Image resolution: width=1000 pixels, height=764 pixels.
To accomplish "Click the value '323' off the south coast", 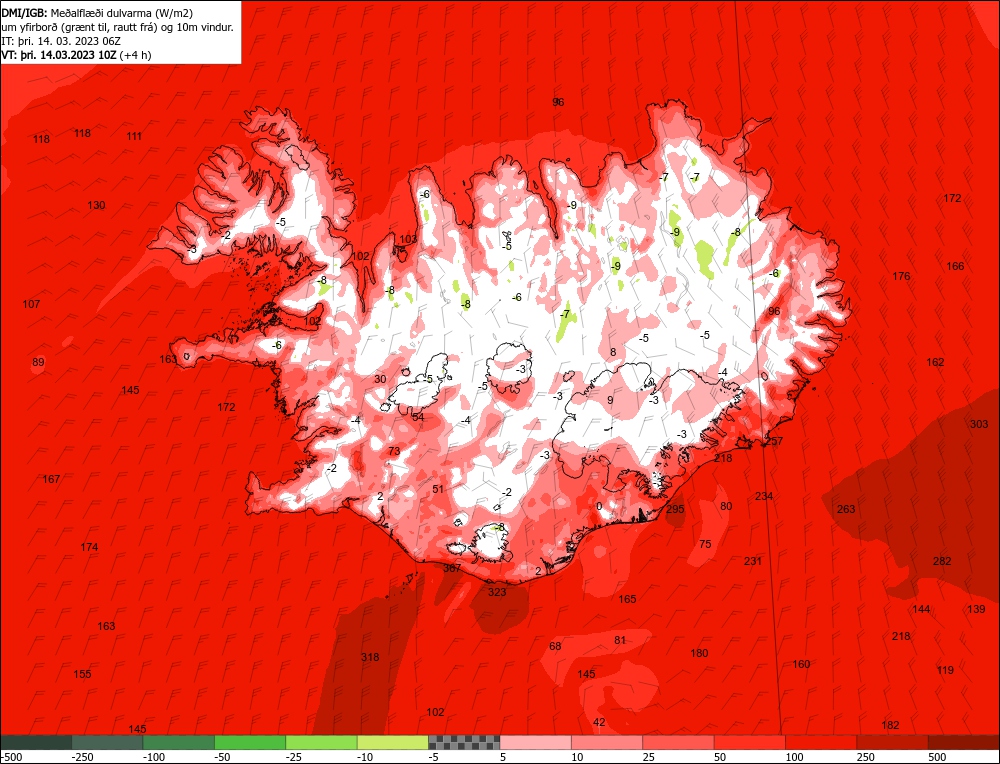I will (497, 592).
